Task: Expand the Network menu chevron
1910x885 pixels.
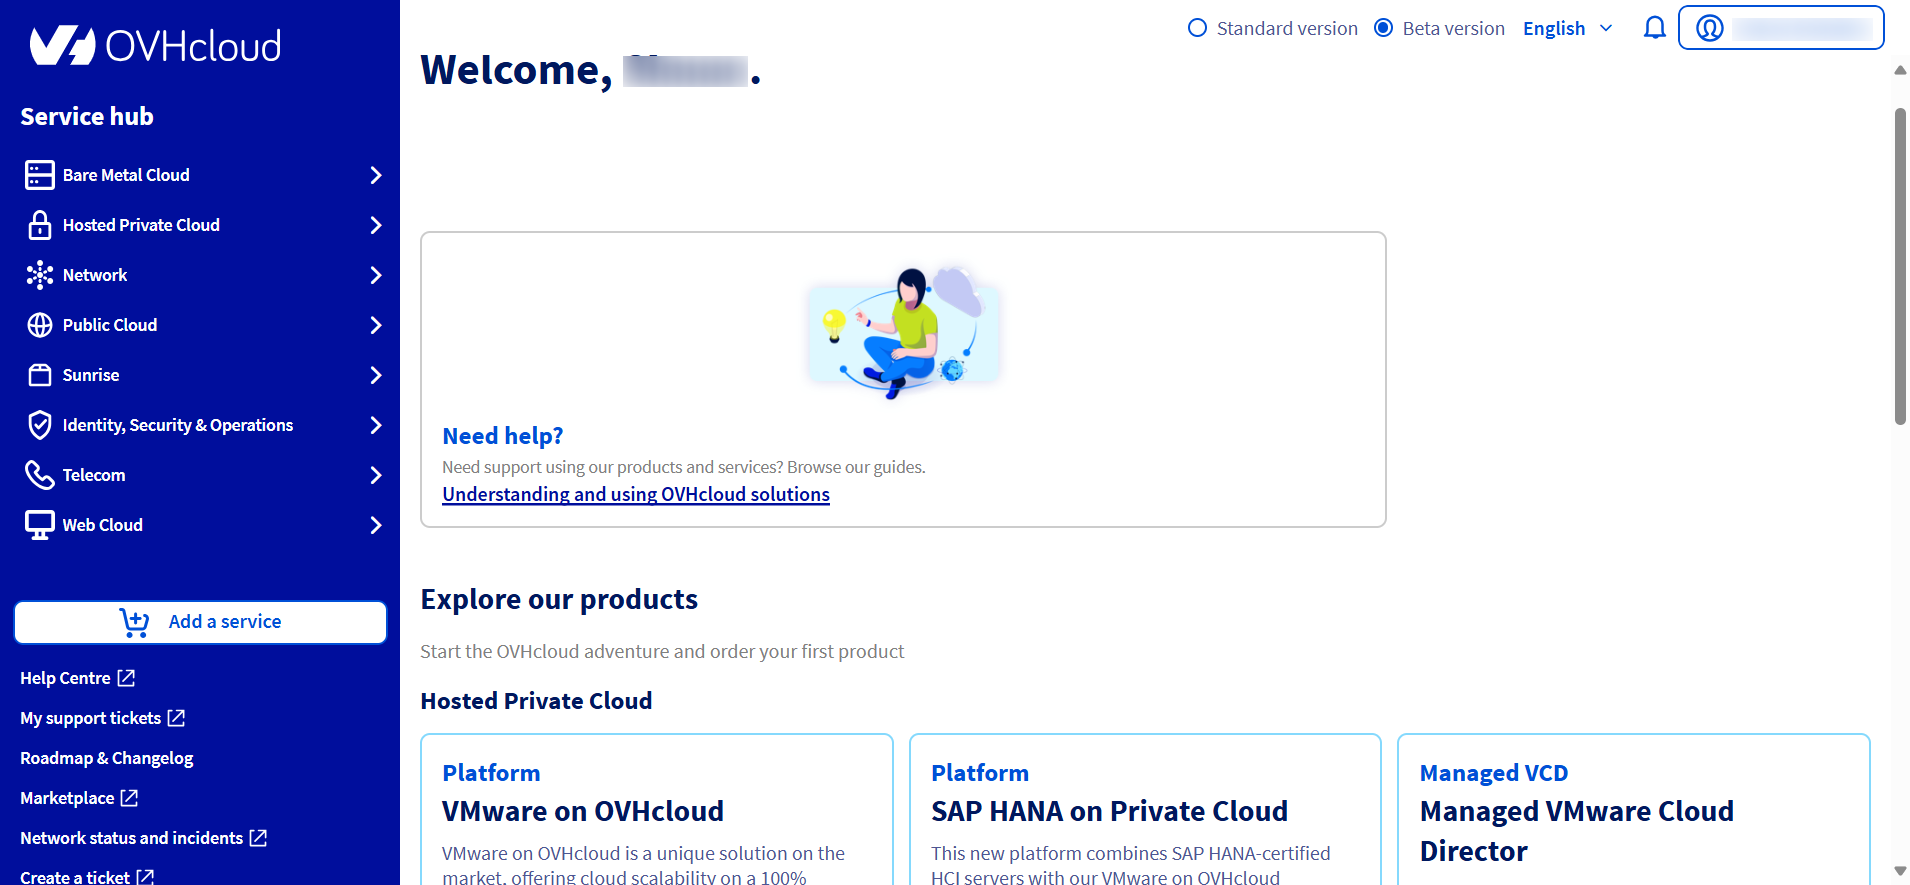Action: (x=376, y=275)
